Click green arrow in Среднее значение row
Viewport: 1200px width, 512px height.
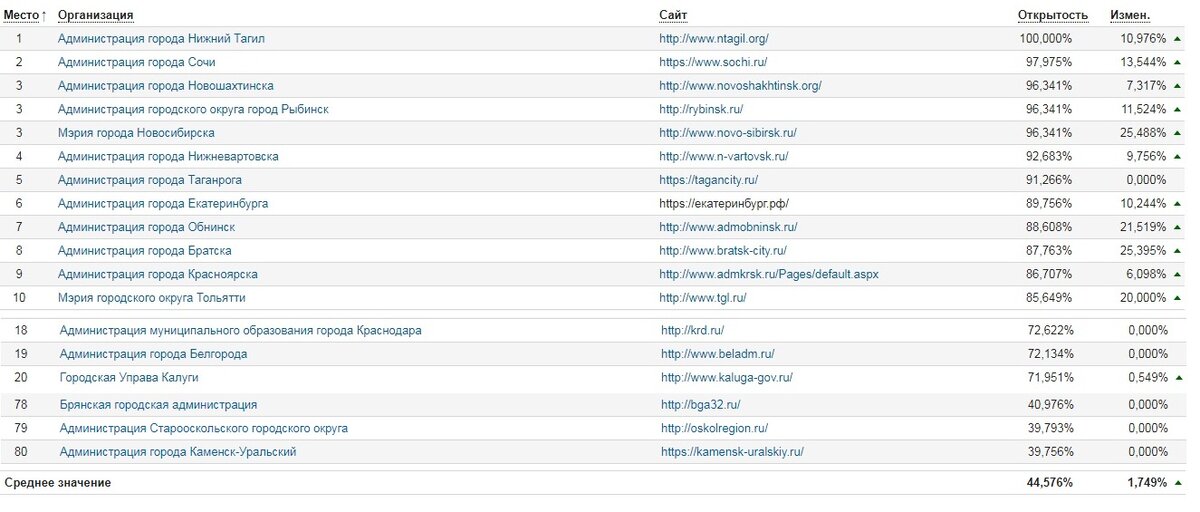pyautogui.click(x=1178, y=483)
